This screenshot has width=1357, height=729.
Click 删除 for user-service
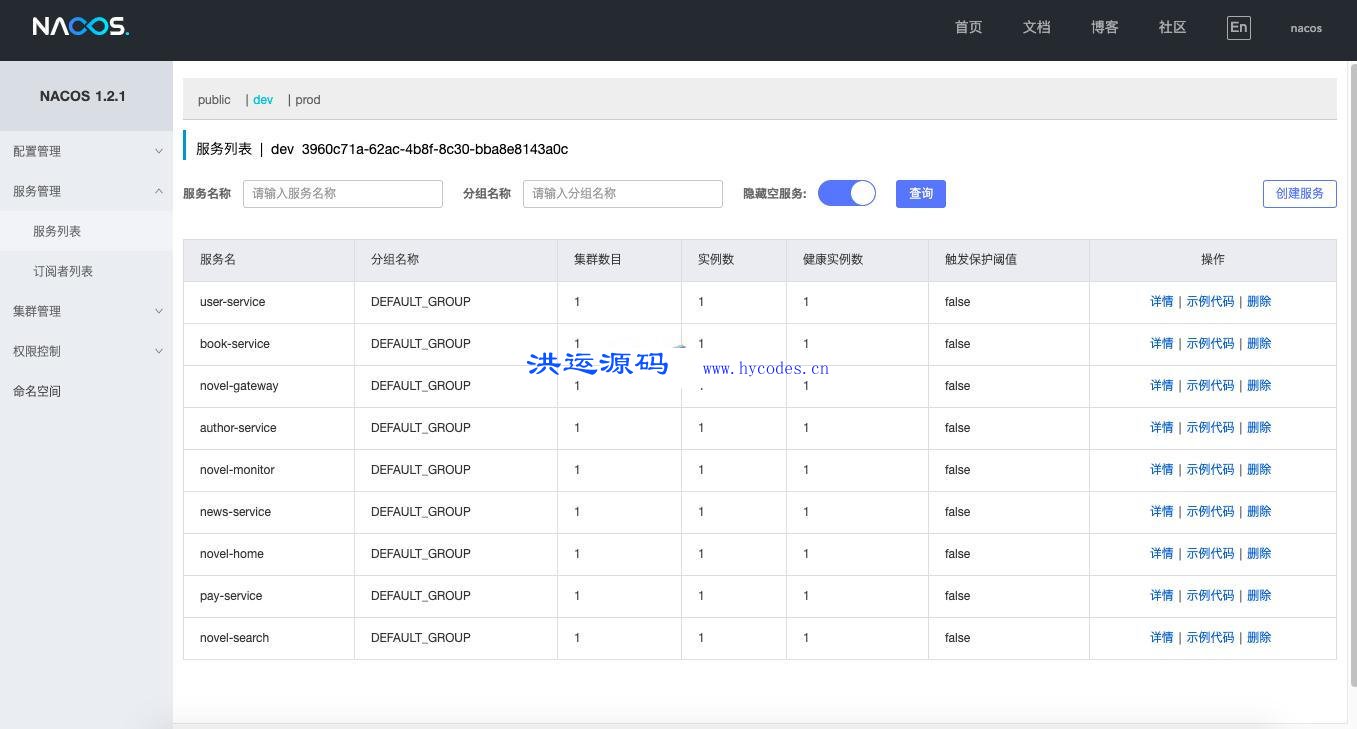pos(1259,301)
